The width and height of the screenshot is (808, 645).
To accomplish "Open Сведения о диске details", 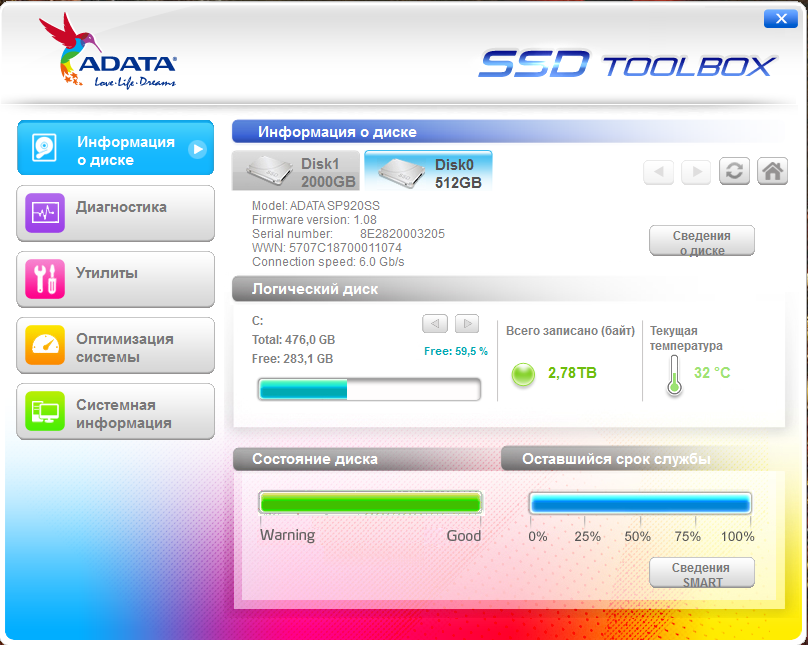I will point(702,241).
